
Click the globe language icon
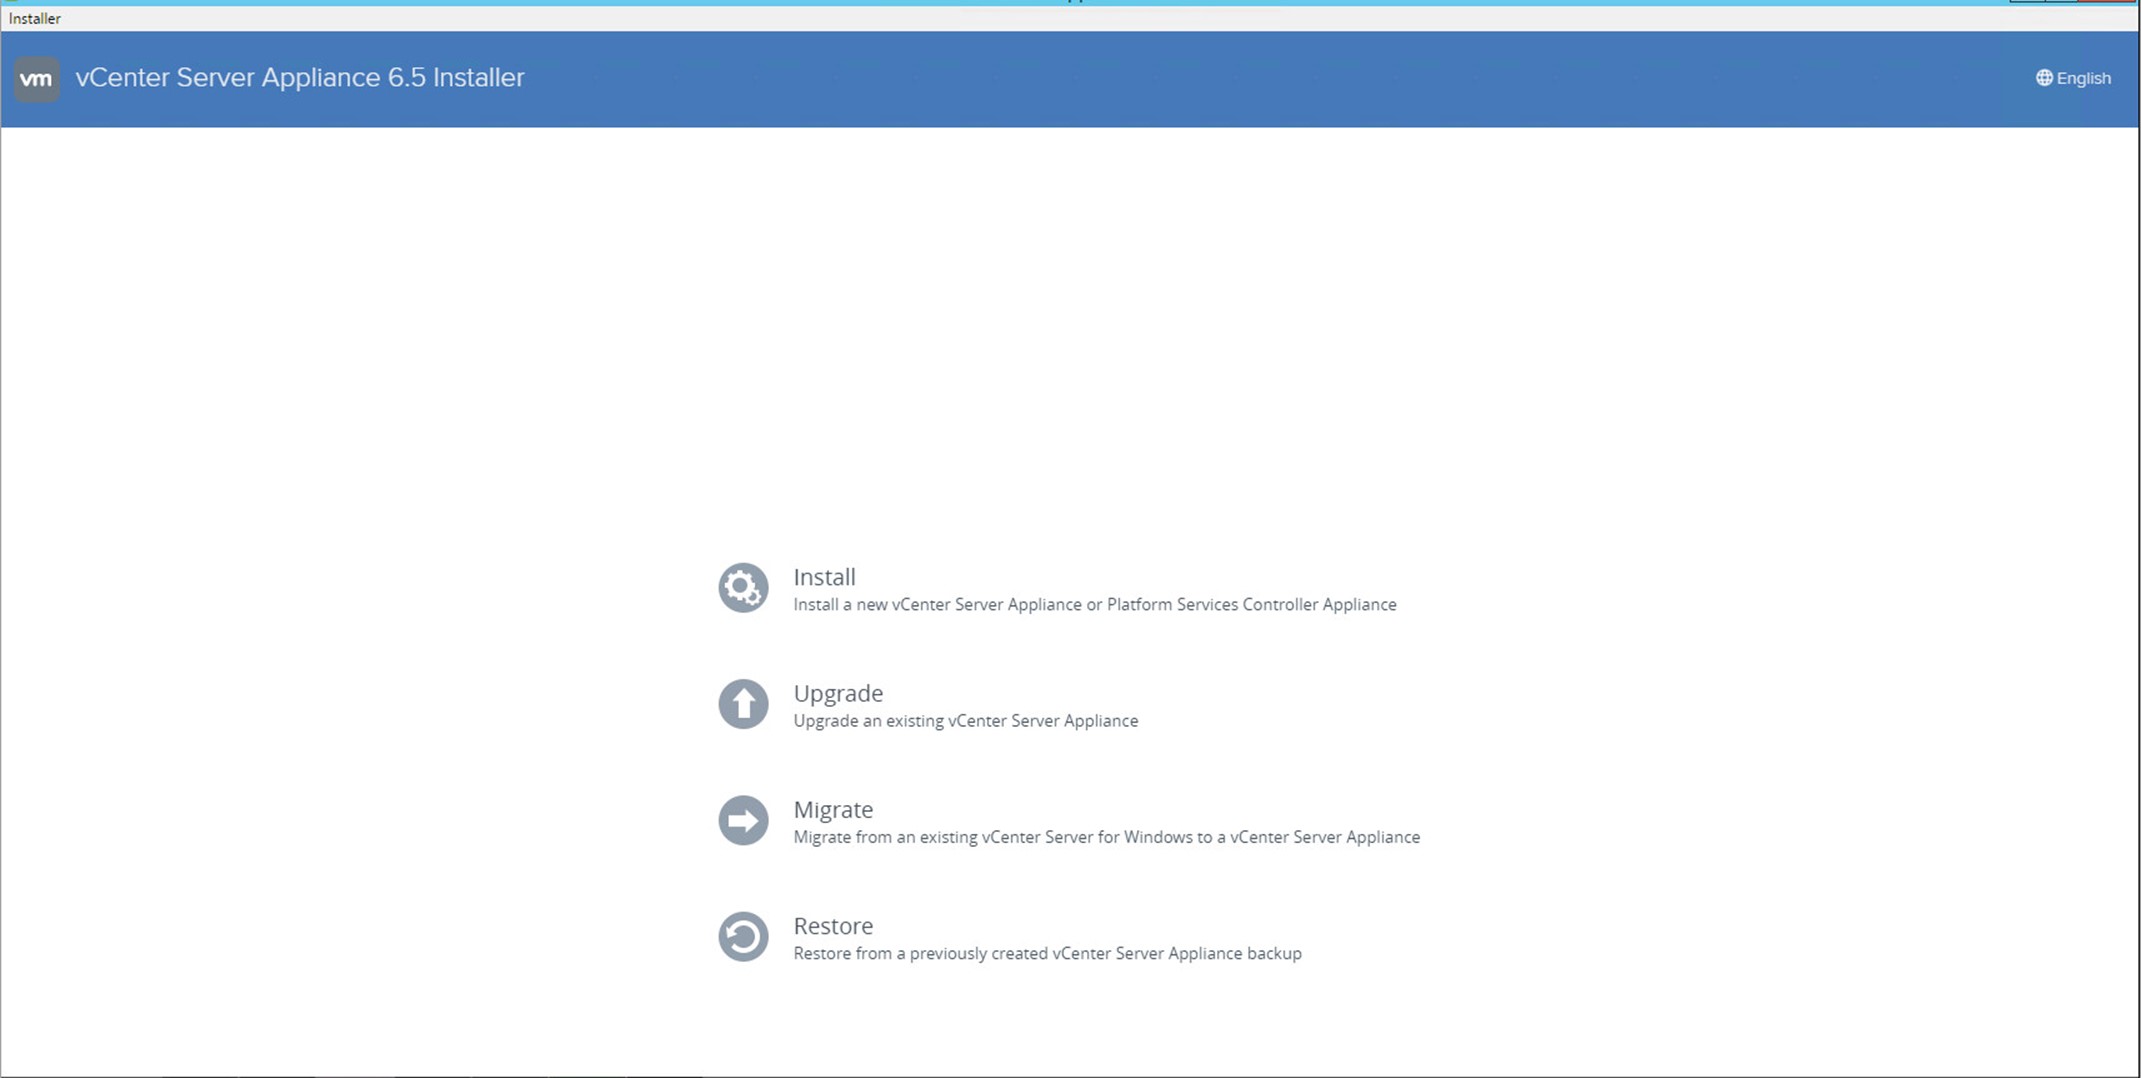point(2044,78)
